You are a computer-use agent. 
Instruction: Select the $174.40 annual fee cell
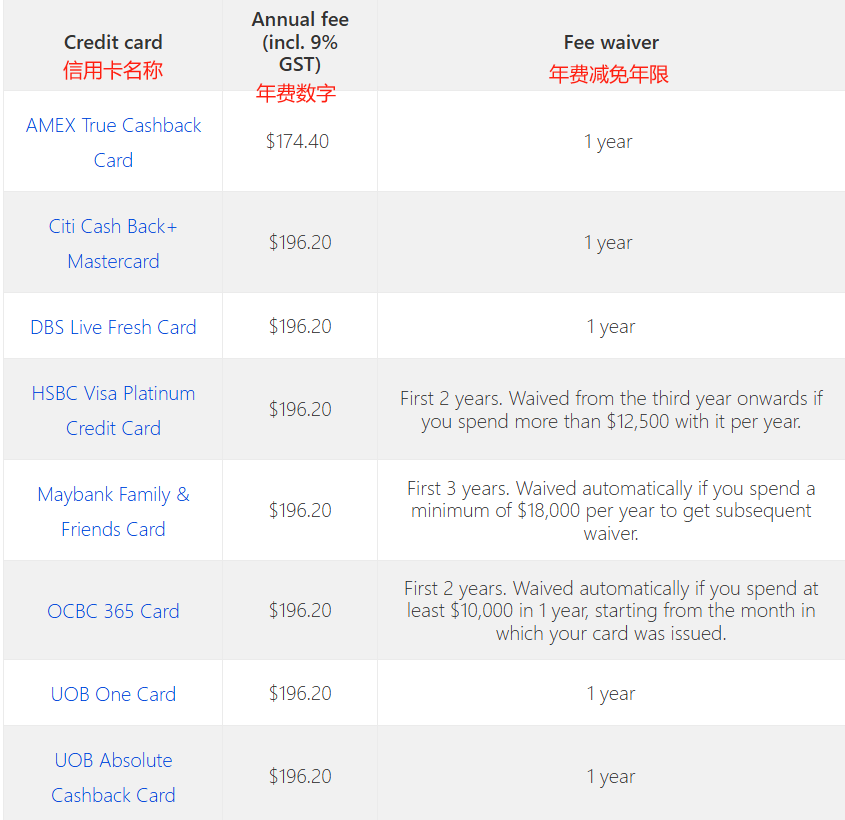tap(297, 141)
